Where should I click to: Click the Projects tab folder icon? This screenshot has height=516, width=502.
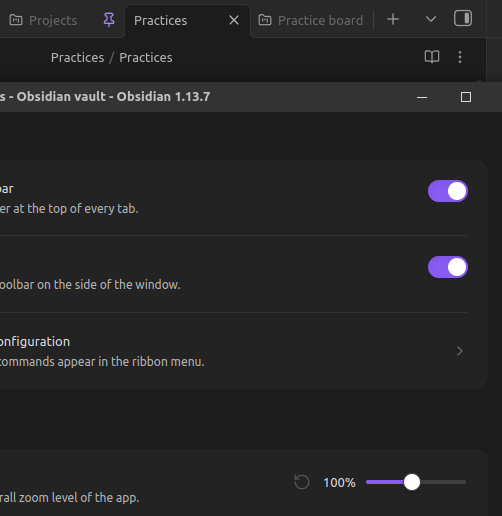16,20
